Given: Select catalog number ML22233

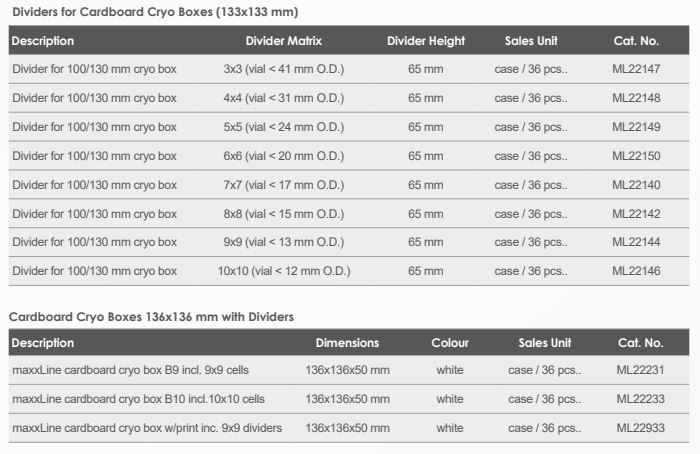Looking at the screenshot, I should pyautogui.click(x=640, y=399).
